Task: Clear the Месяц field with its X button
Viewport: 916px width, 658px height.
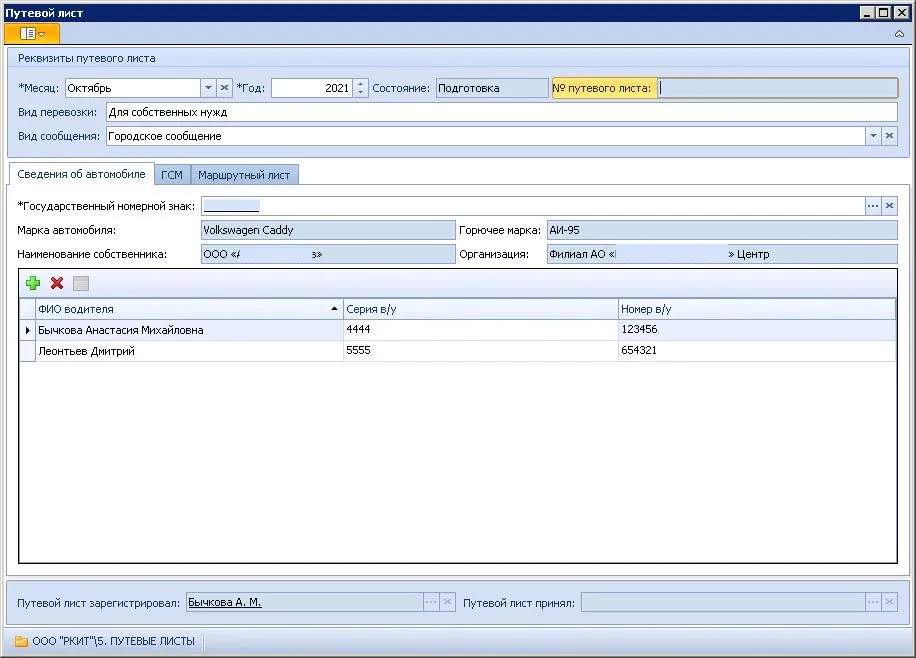Action: click(224, 88)
